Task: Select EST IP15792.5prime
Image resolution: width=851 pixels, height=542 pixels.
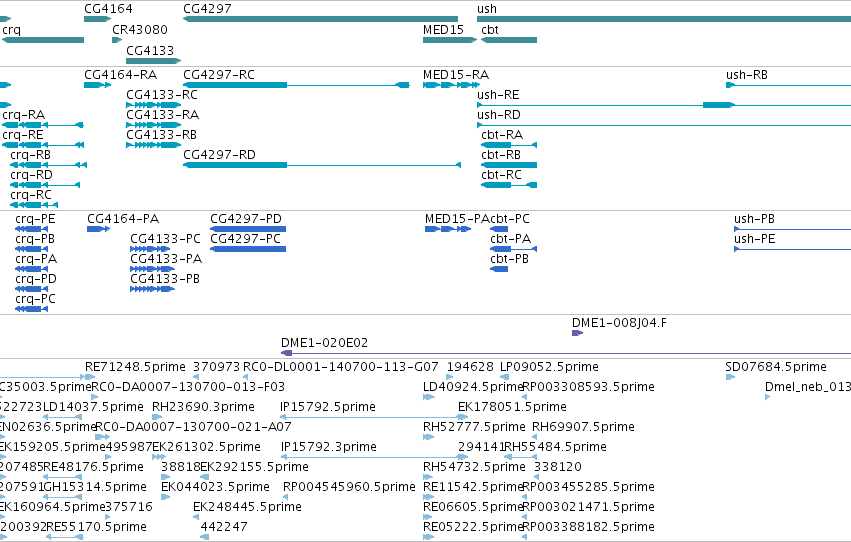Action: (328, 407)
